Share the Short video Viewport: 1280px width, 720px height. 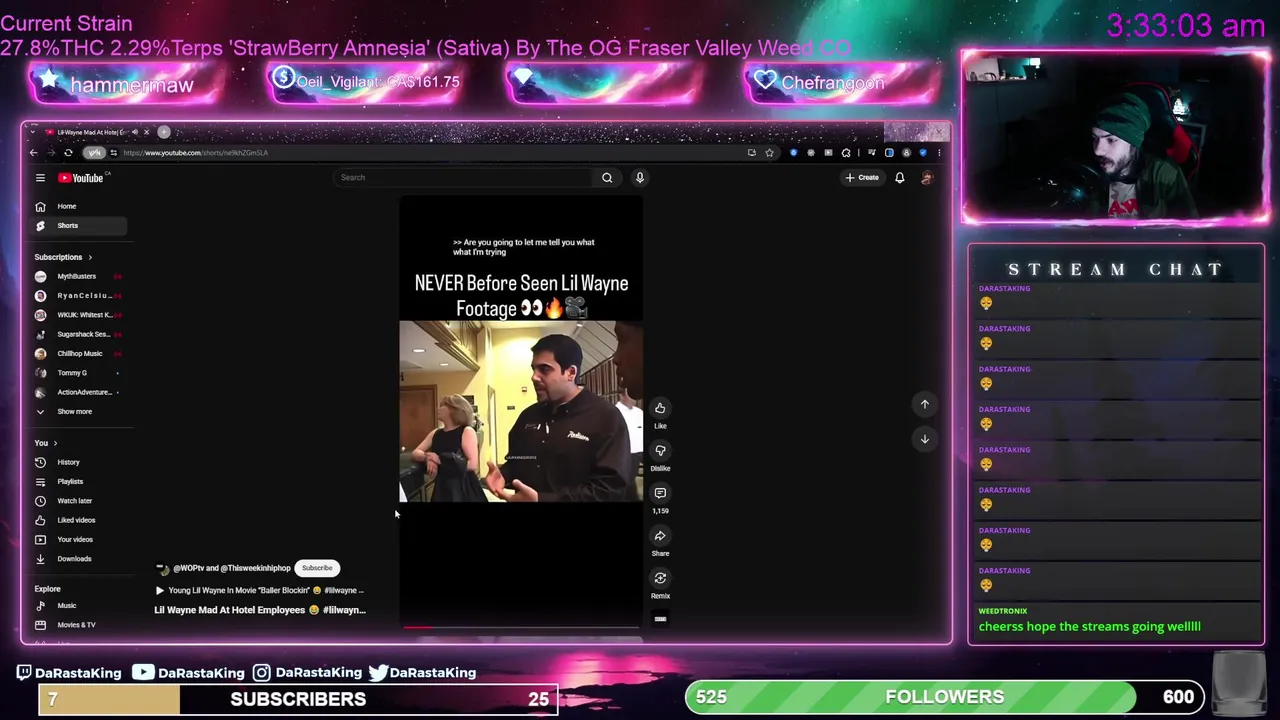(660, 536)
